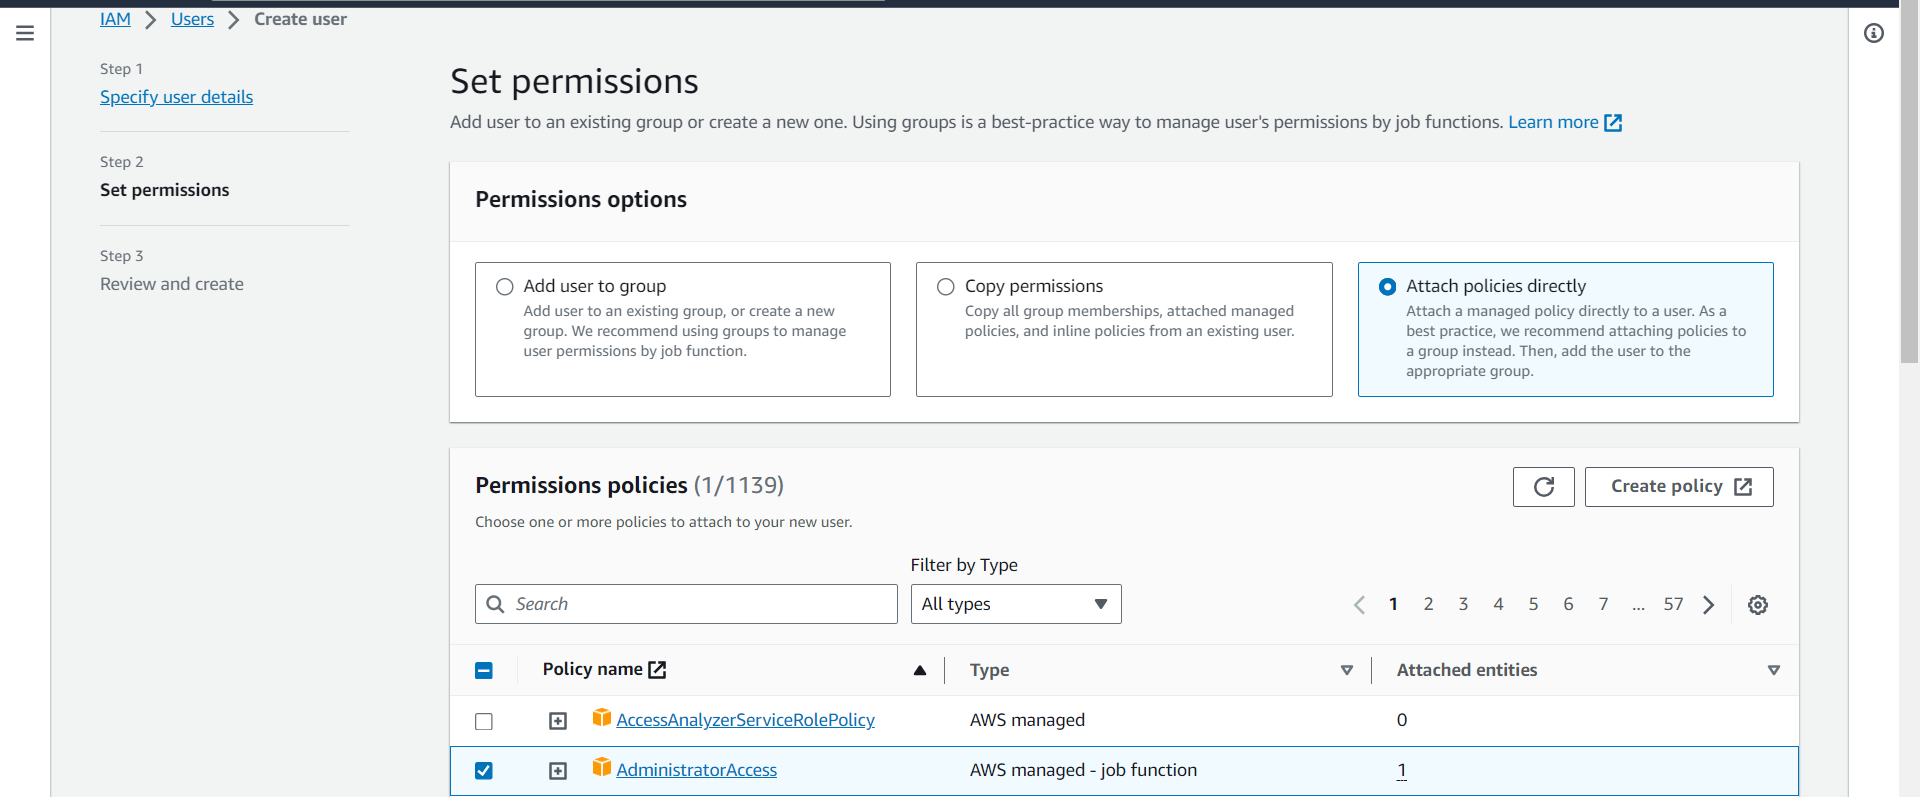Go to pagination page 6
This screenshot has width=1920, height=797.
pyautogui.click(x=1568, y=604)
